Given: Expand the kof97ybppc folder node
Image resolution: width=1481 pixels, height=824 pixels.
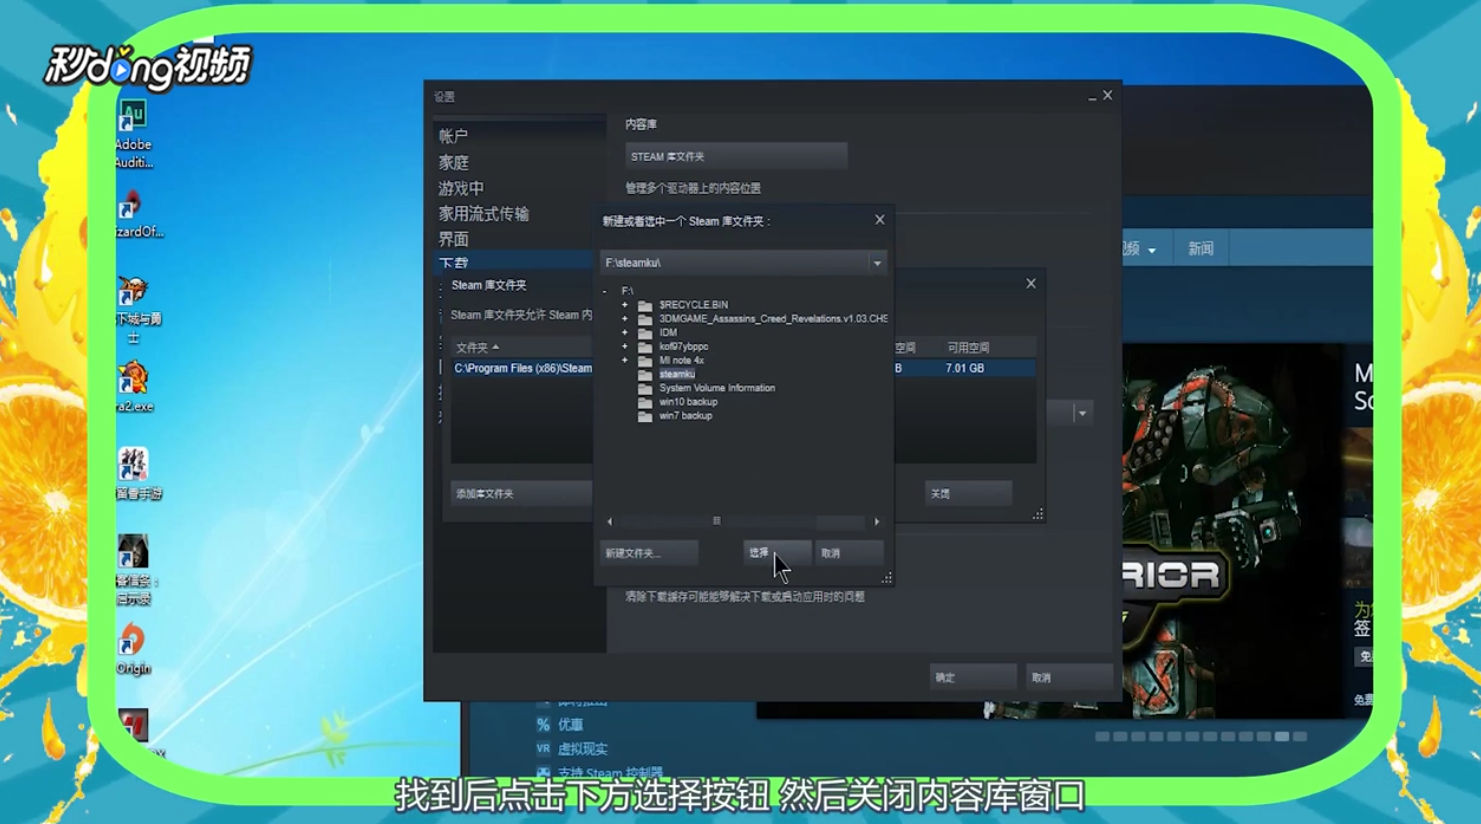Looking at the screenshot, I should pyautogui.click(x=625, y=347).
